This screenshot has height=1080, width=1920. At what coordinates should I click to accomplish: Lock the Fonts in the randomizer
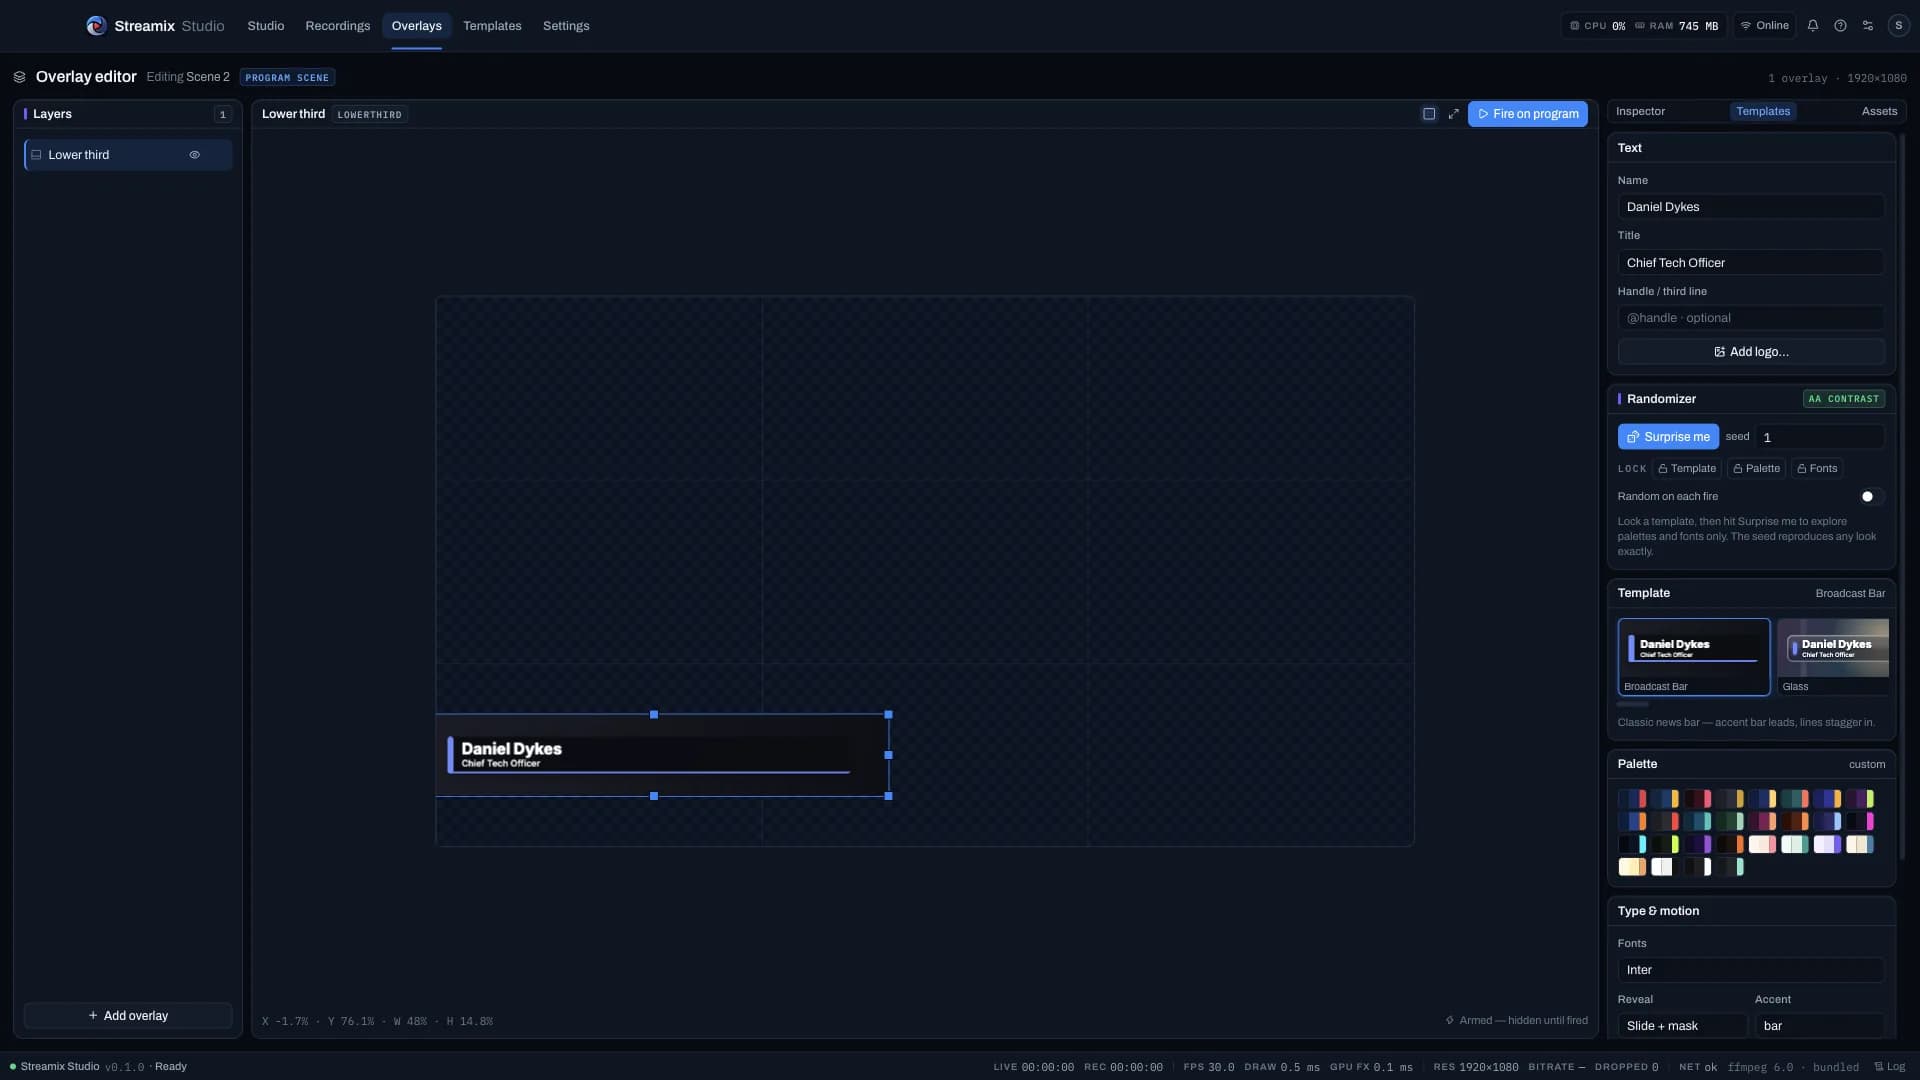(x=1817, y=469)
